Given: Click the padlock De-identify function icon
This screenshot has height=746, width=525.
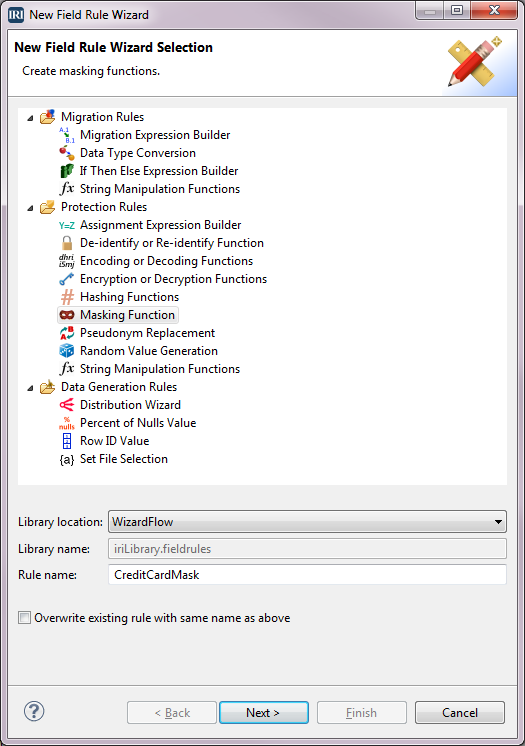Looking at the screenshot, I should click(x=67, y=243).
